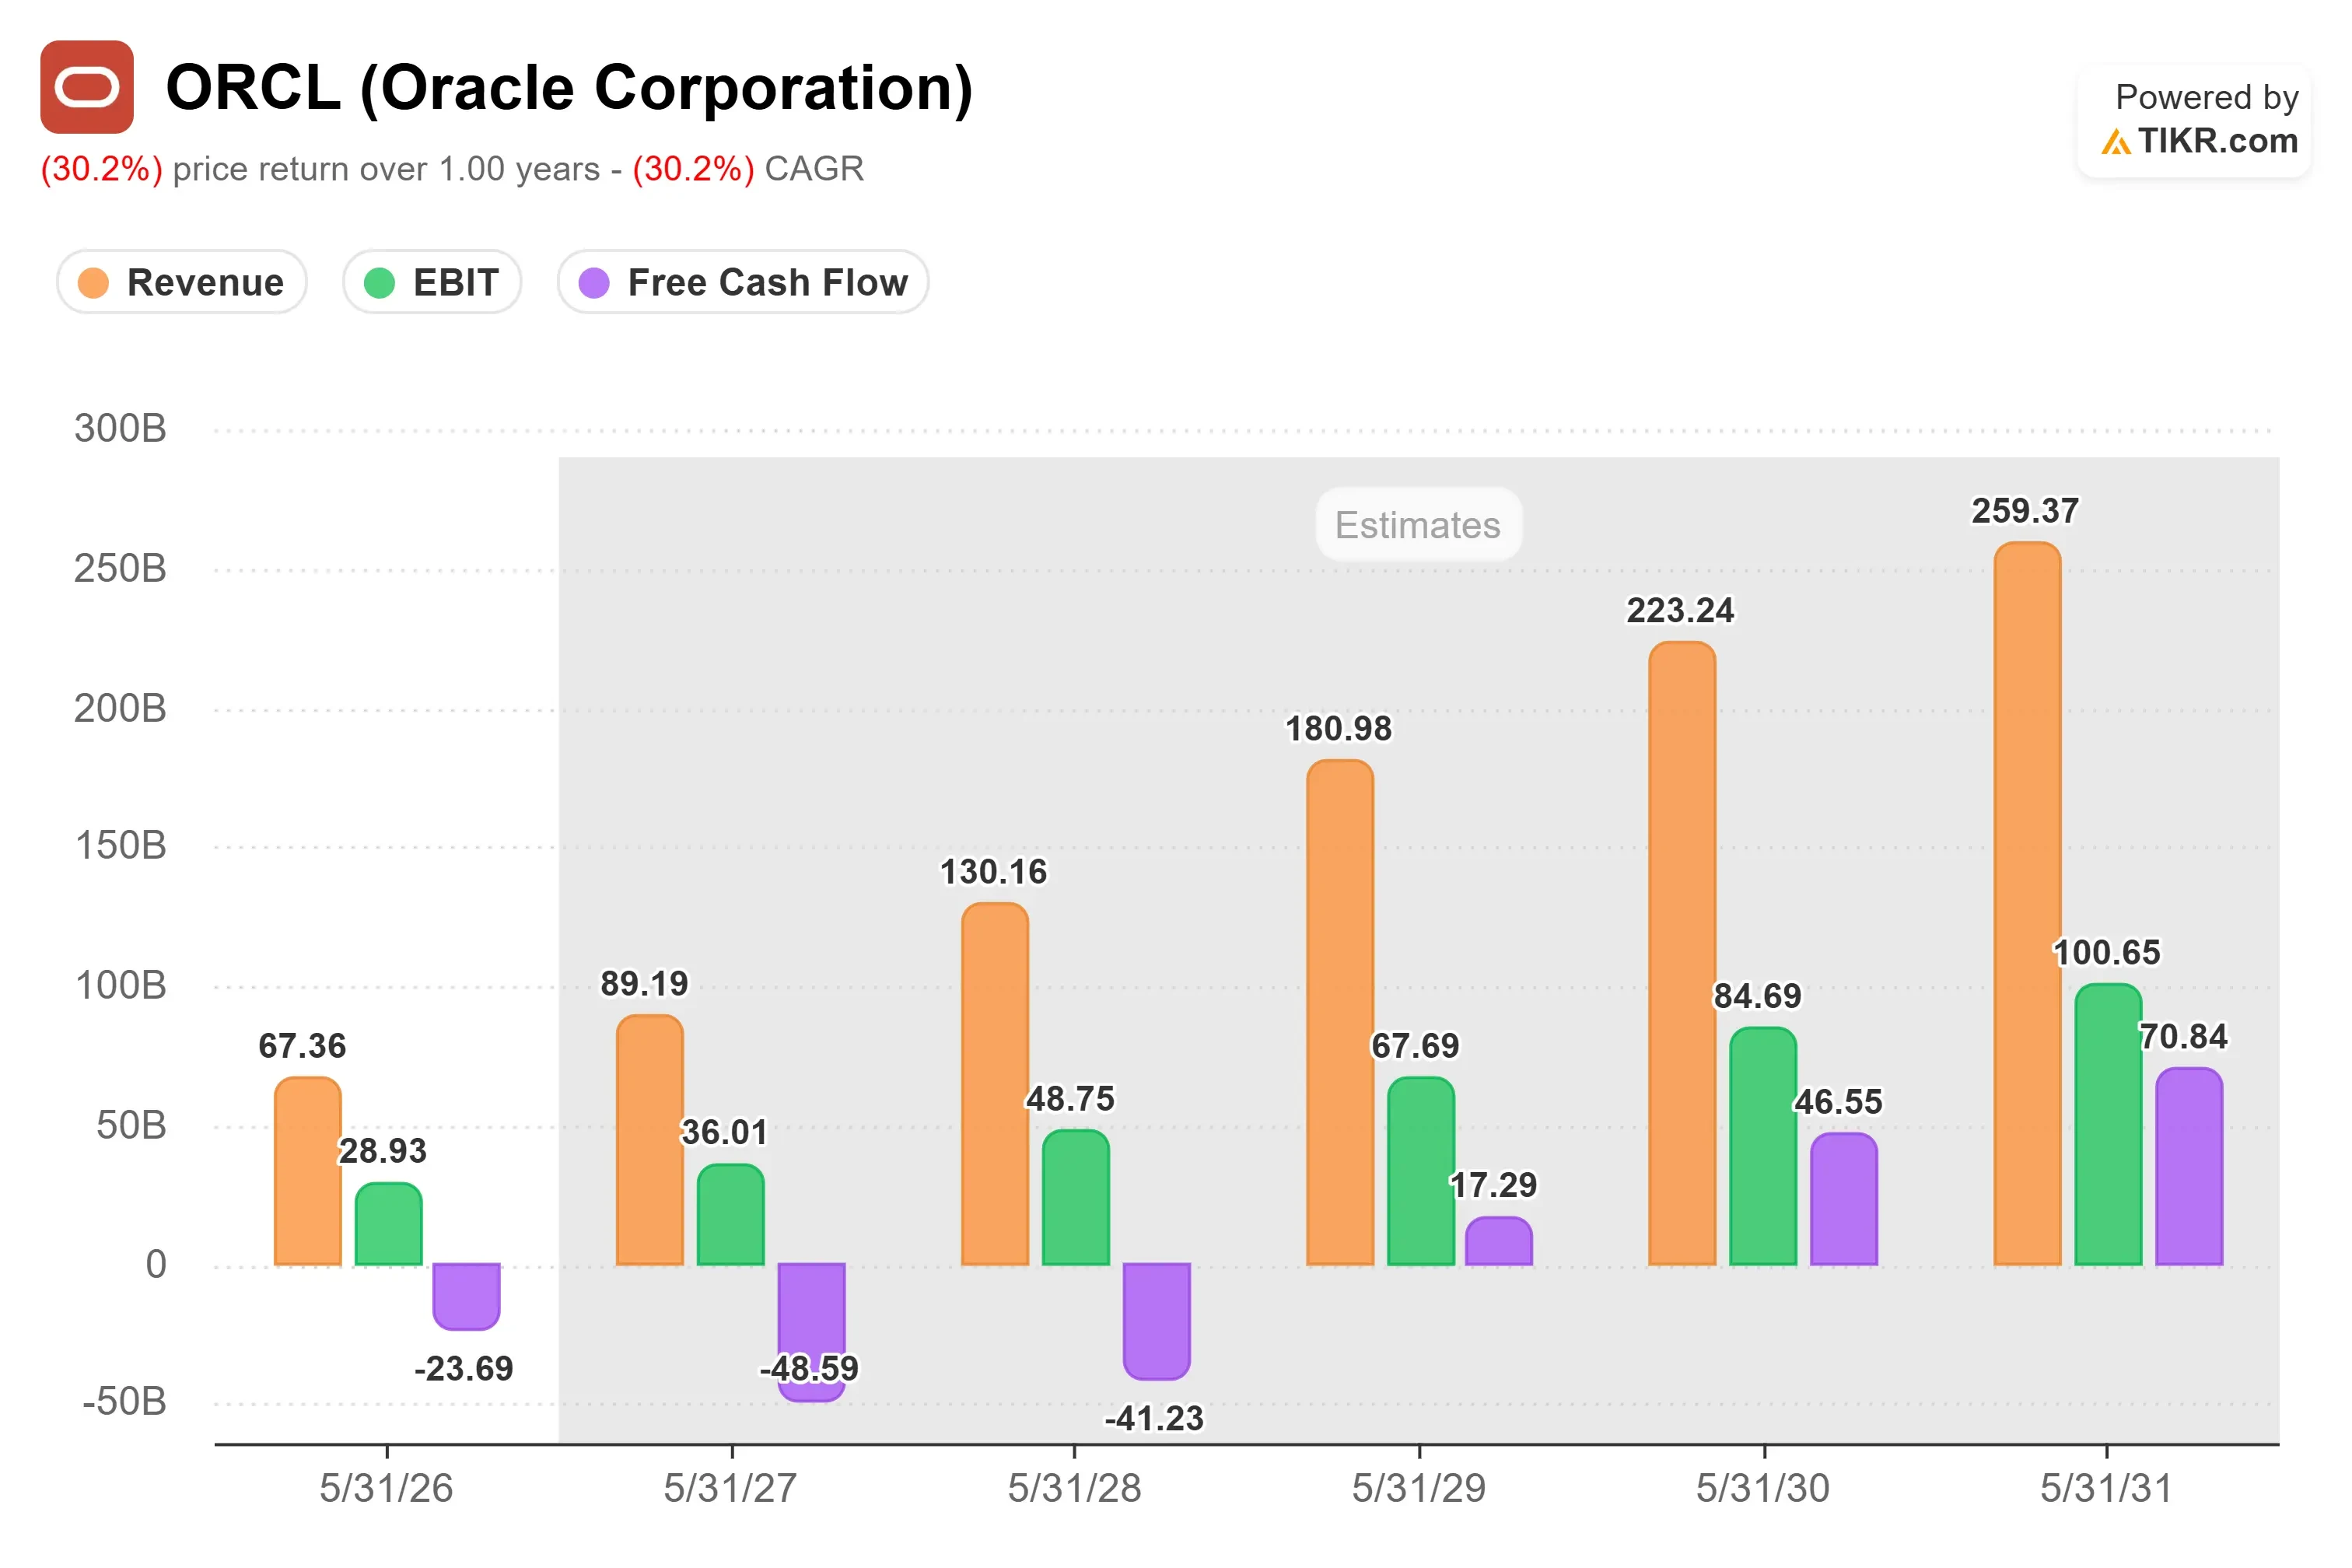Viewport: 2352px width, 1568px height.
Task: Click the ORCL (Oracle Corporation) title
Action: pyautogui.click(x=569, y=88)
